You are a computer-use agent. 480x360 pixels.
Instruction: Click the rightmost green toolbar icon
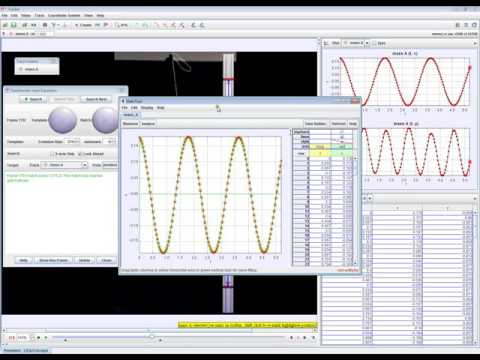(146, 25)
